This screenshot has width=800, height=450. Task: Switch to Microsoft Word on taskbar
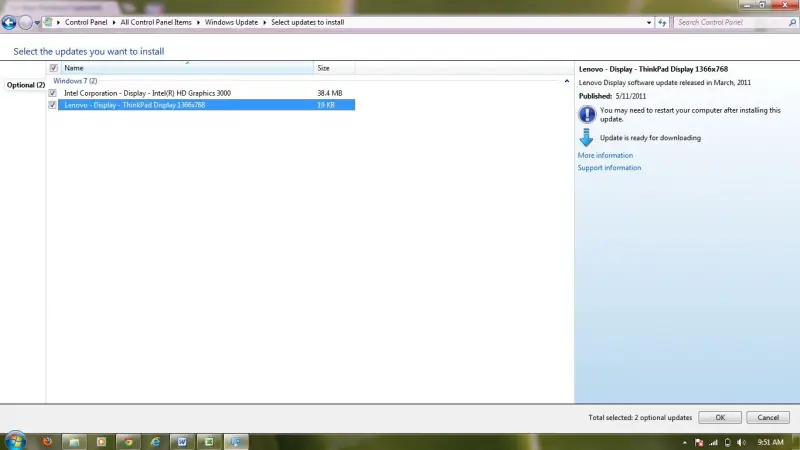(x=182, y=442)
